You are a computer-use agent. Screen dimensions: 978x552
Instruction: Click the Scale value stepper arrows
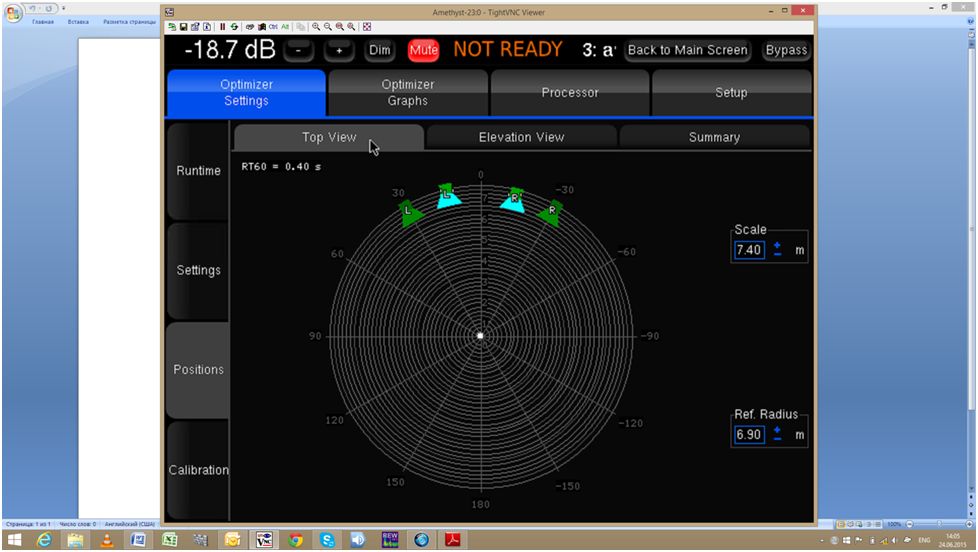pos(777,250)
